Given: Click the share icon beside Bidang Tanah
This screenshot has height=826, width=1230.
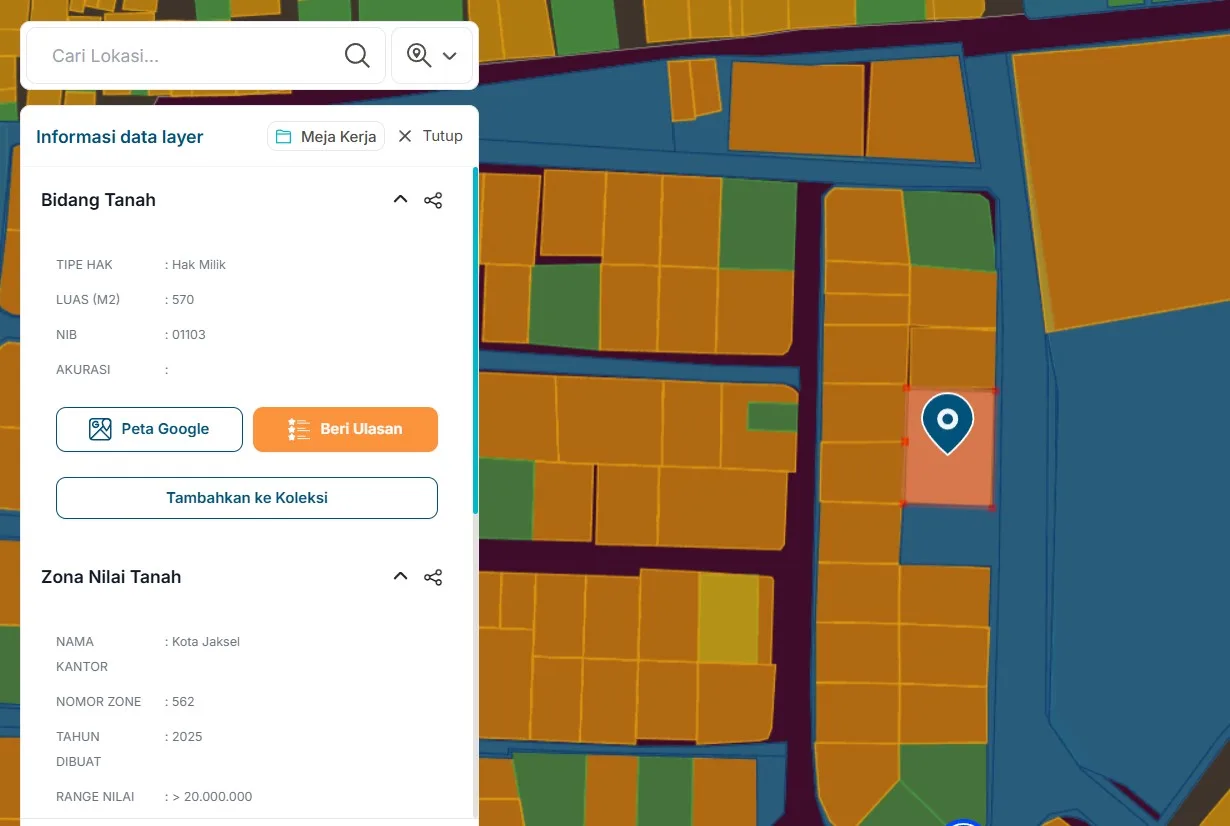Looking at the screenshot, I should click(x=433, y=199).
